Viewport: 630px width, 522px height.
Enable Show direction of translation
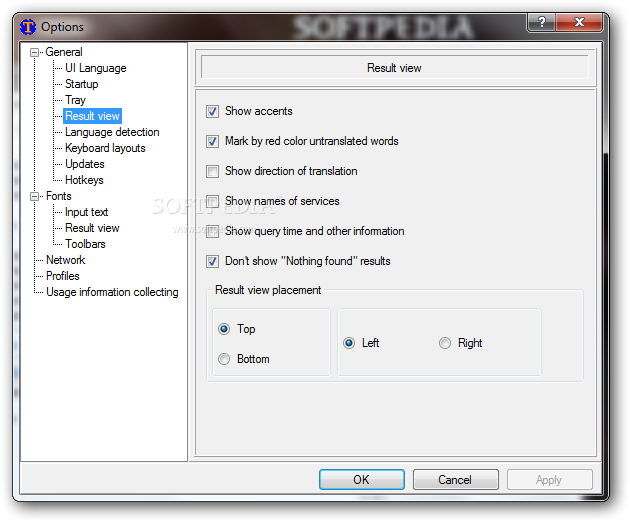click(x=213, y=171)
